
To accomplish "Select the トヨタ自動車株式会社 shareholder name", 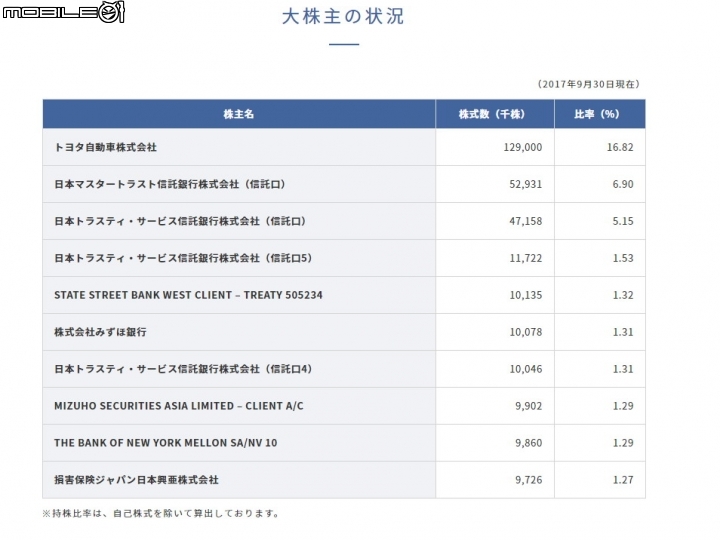I will 106,147.
